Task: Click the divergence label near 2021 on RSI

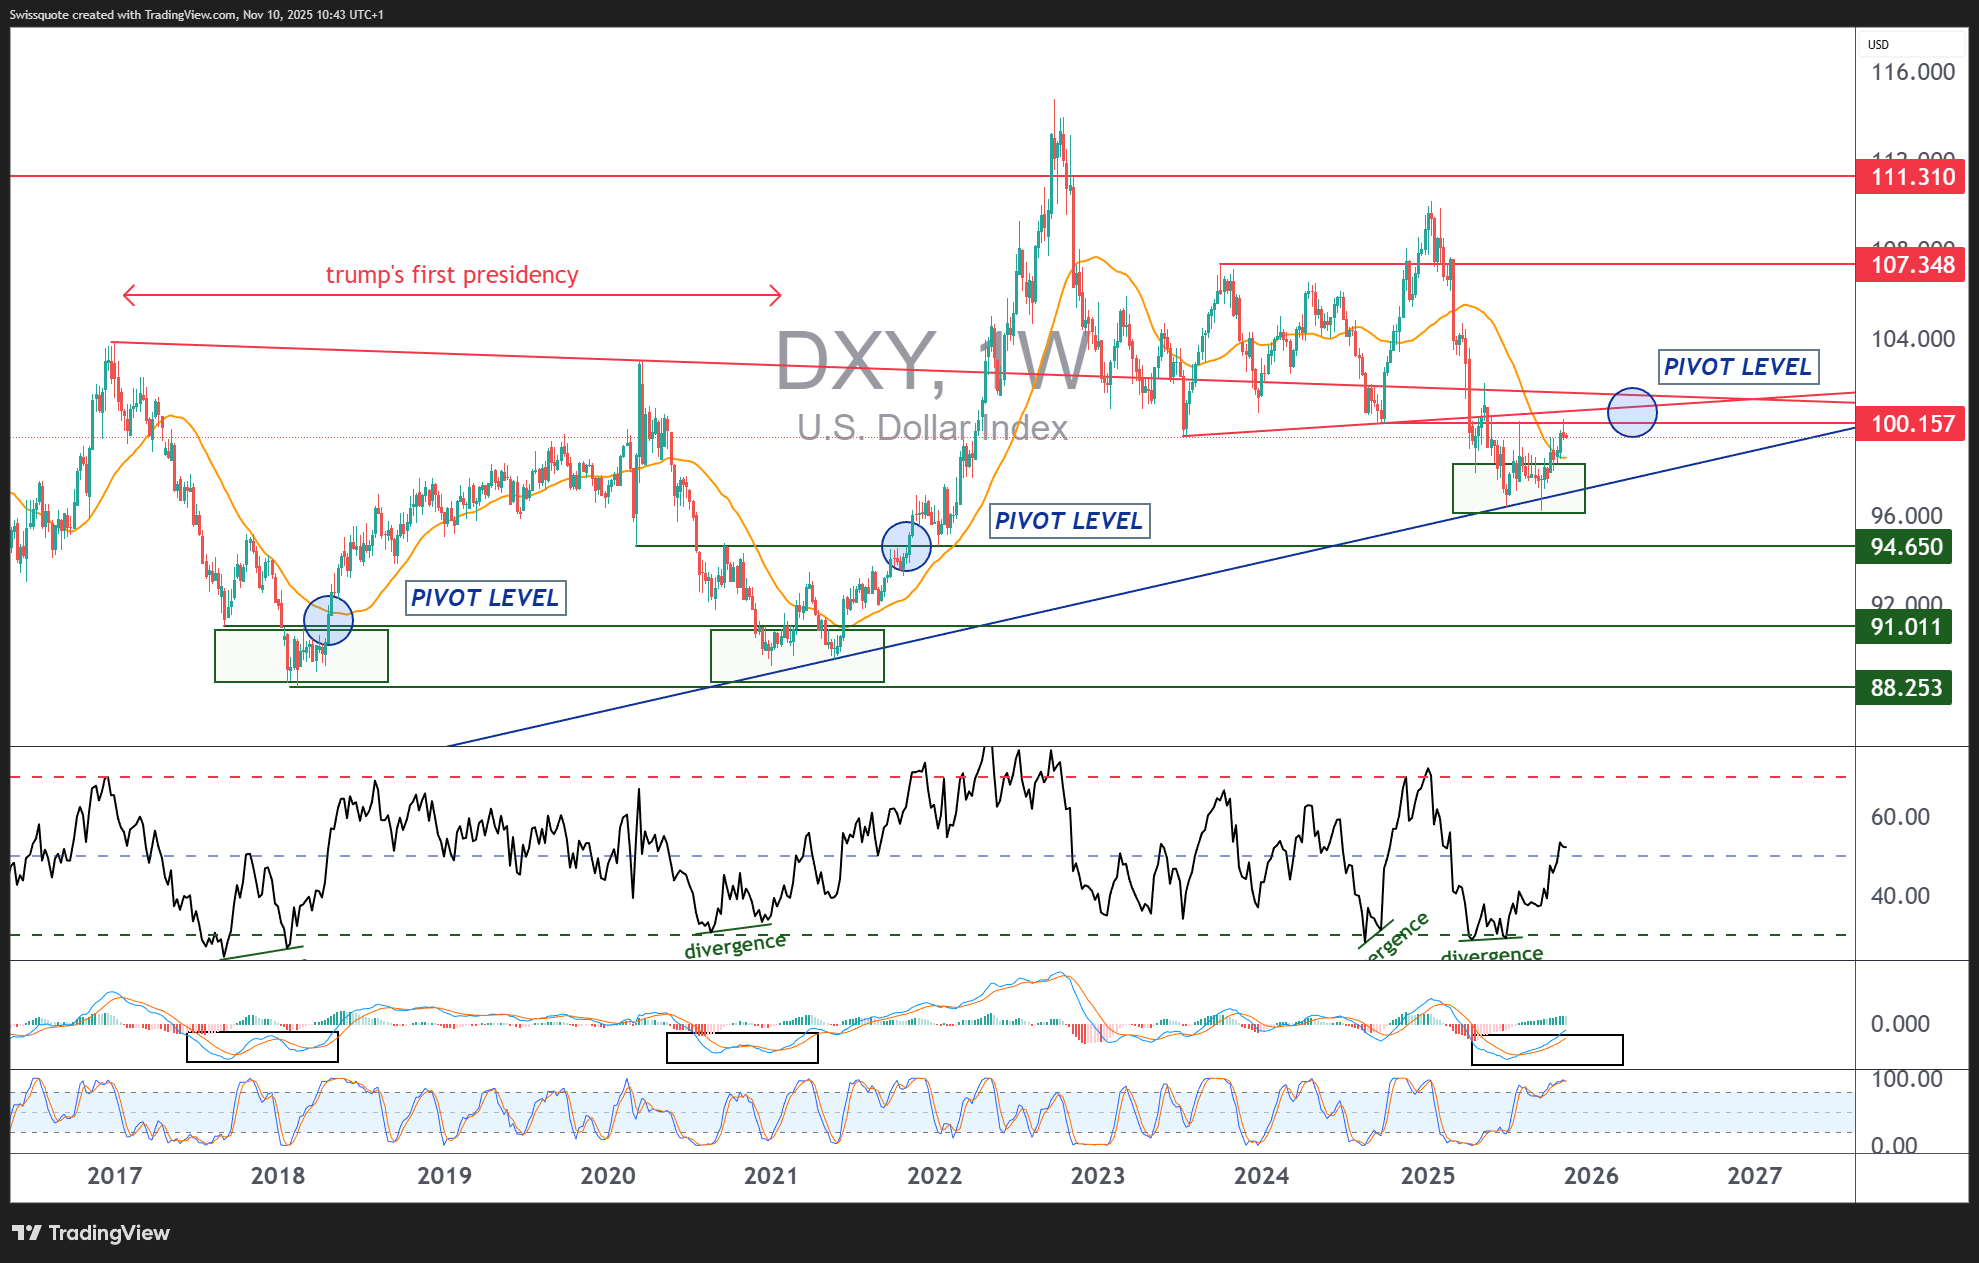Action: coord(735,945)
